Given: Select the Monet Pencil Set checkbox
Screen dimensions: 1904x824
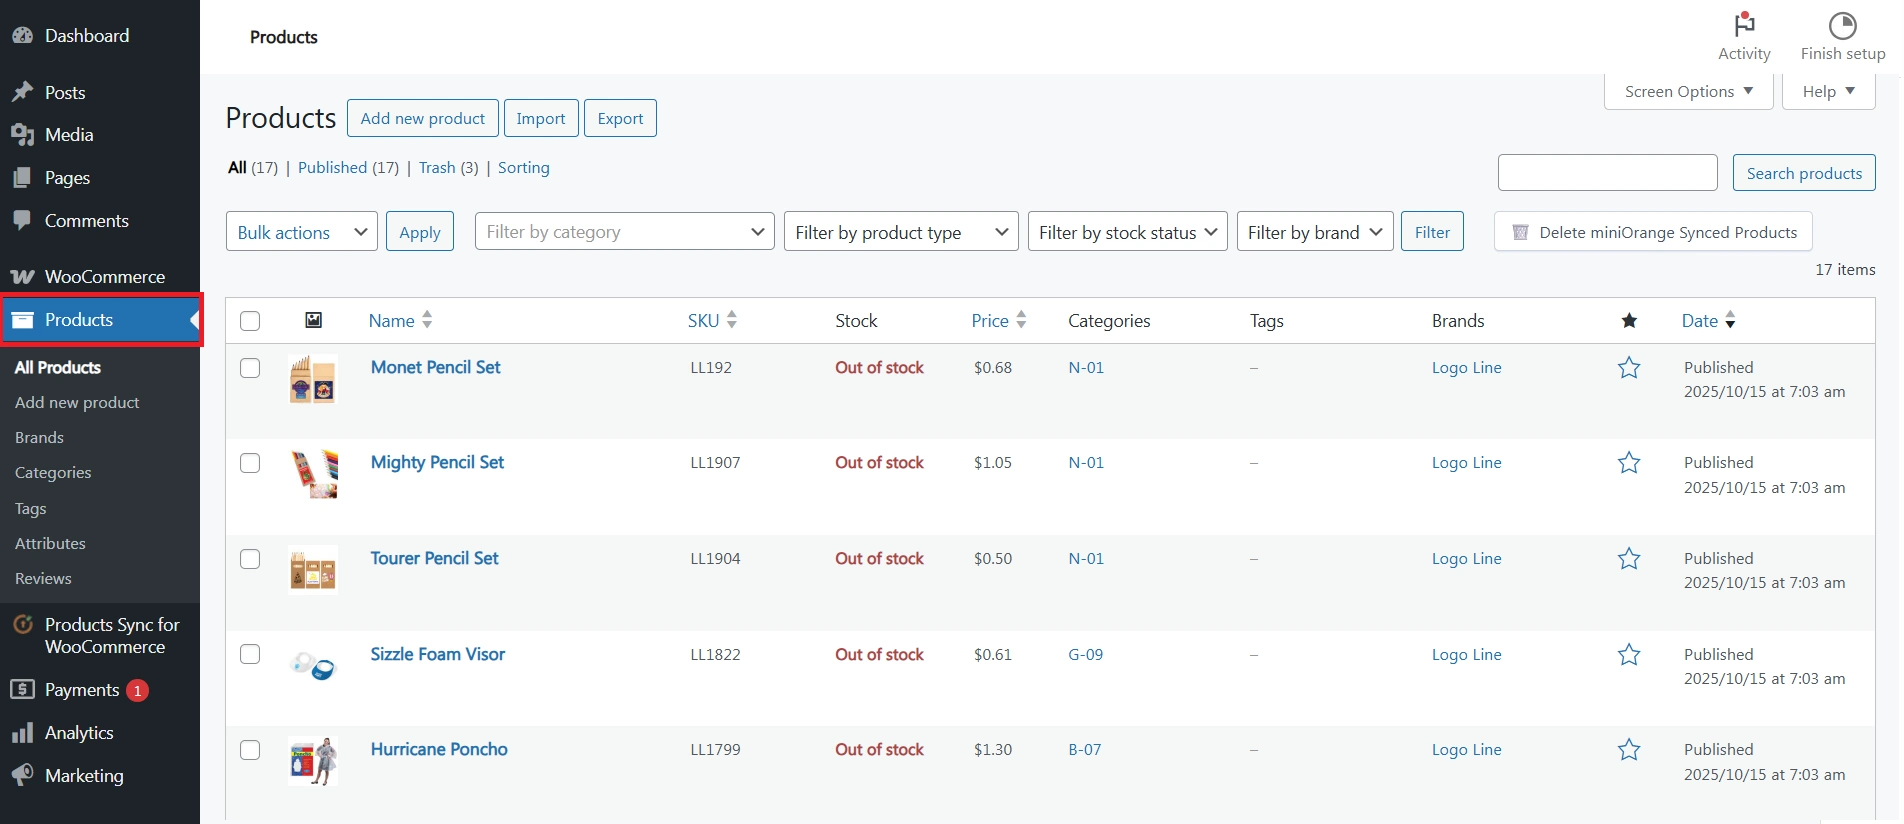Looking at the screenshot, I should tap(250, 368).
